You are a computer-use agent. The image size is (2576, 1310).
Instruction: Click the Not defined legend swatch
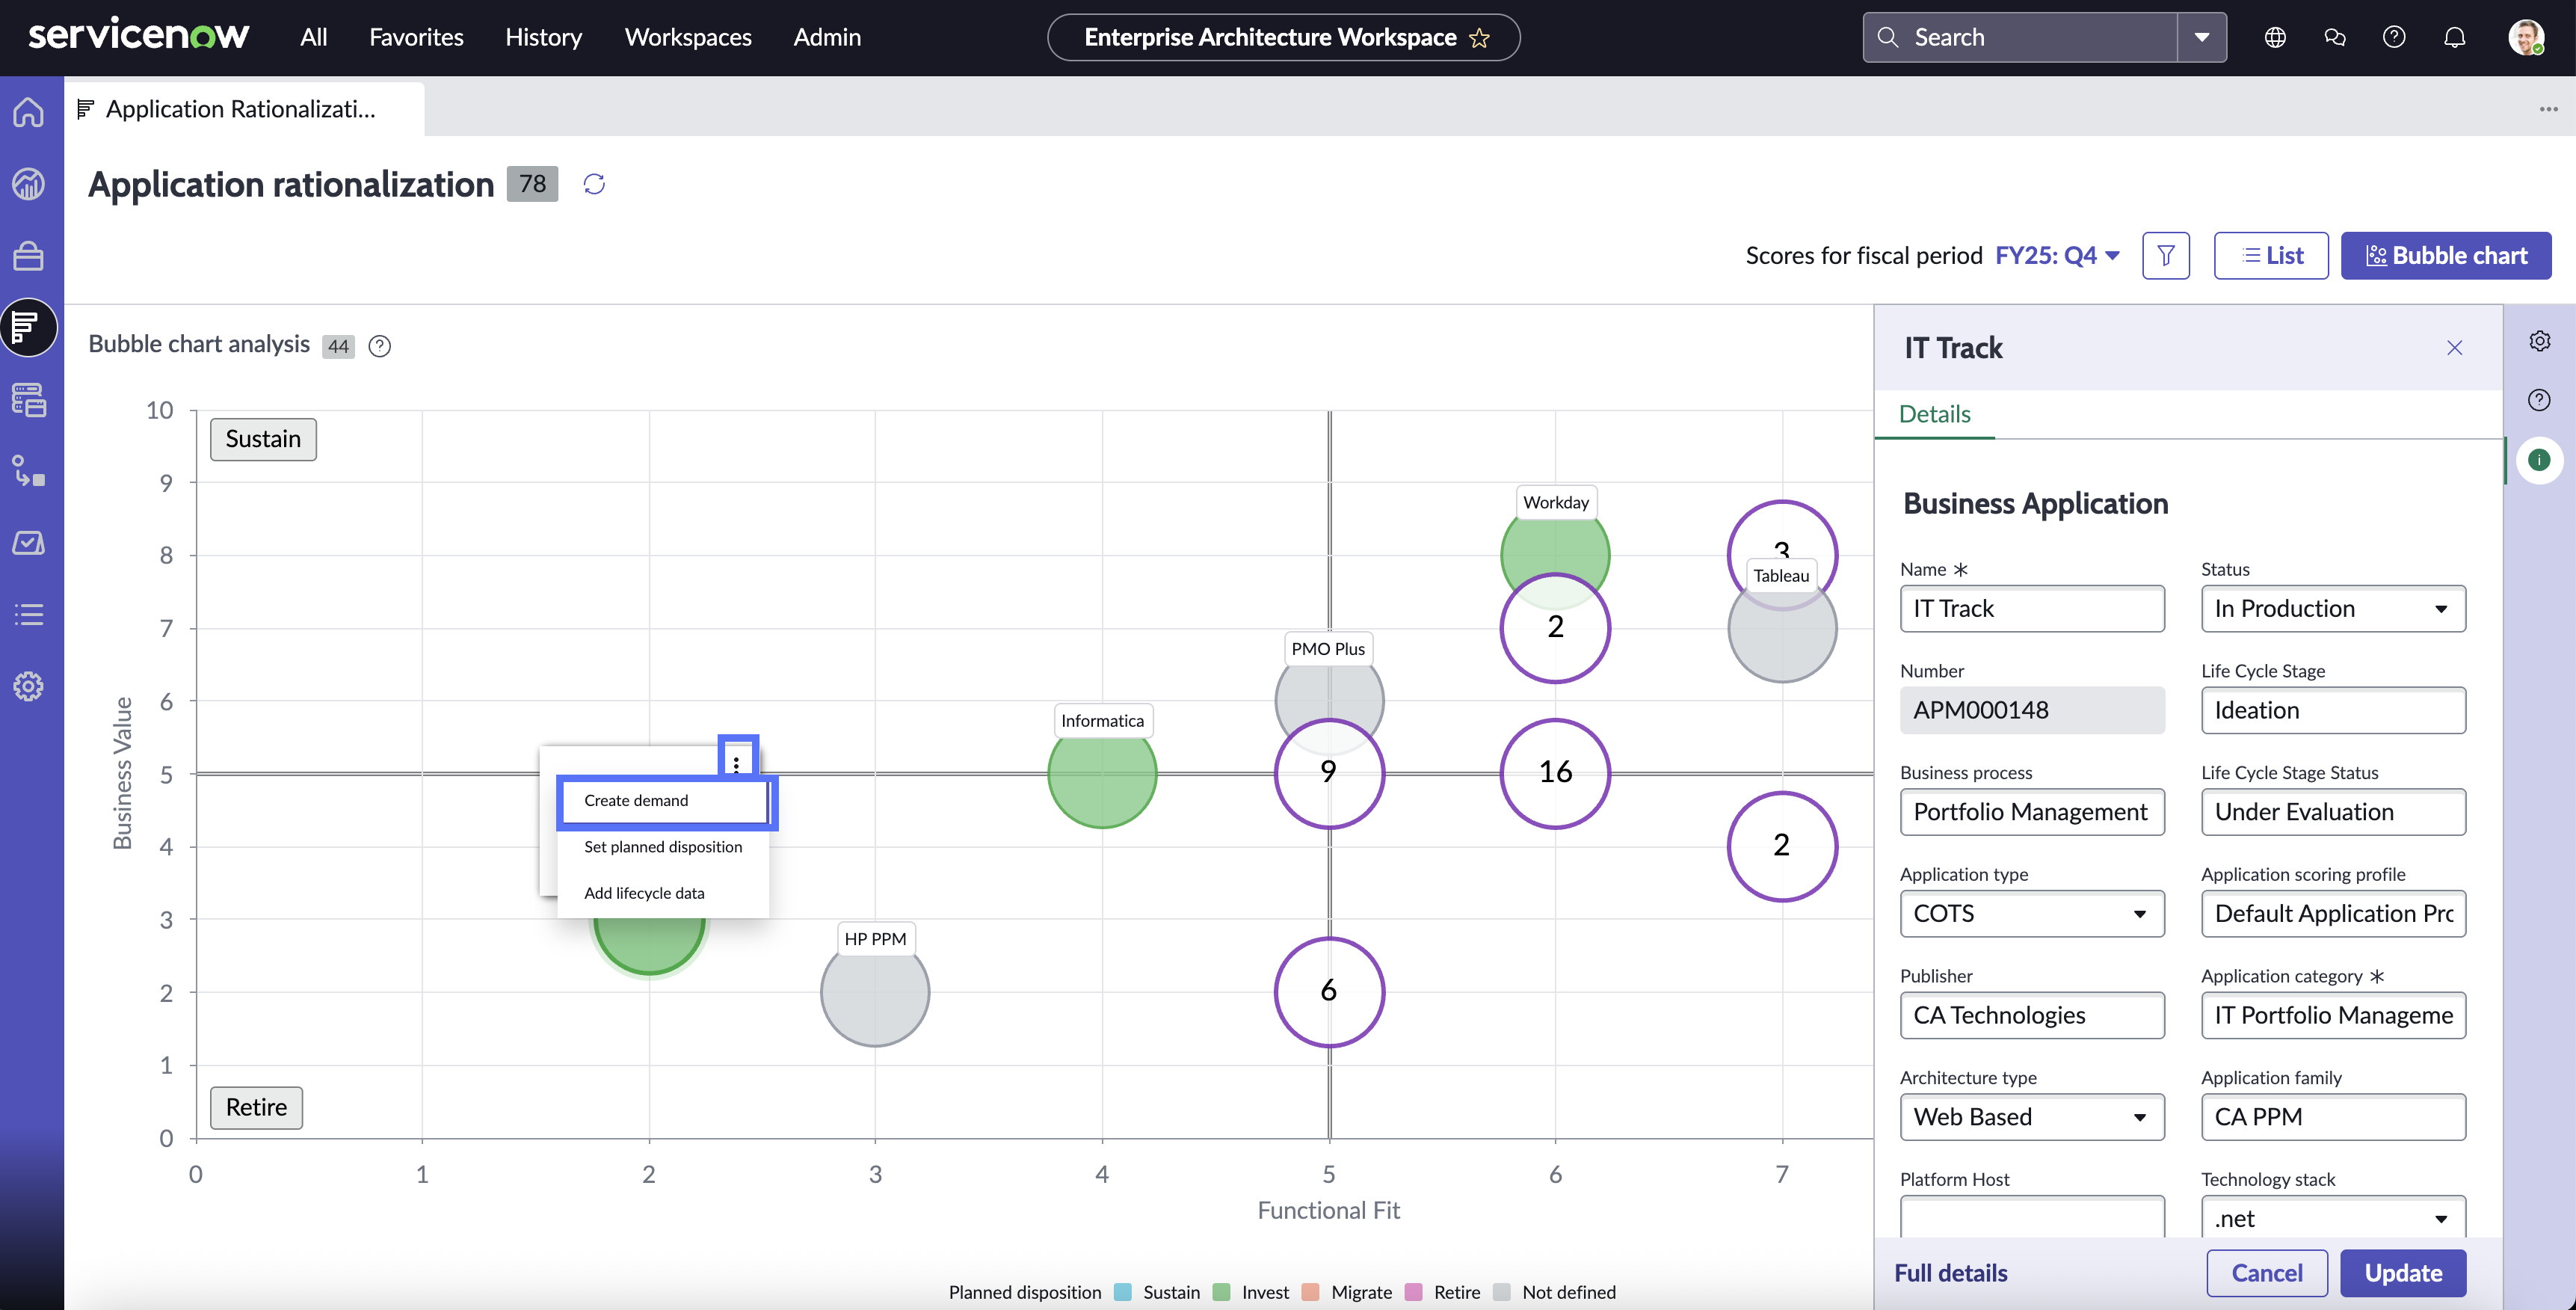pyautogui.click(x=1501, y=1292)
